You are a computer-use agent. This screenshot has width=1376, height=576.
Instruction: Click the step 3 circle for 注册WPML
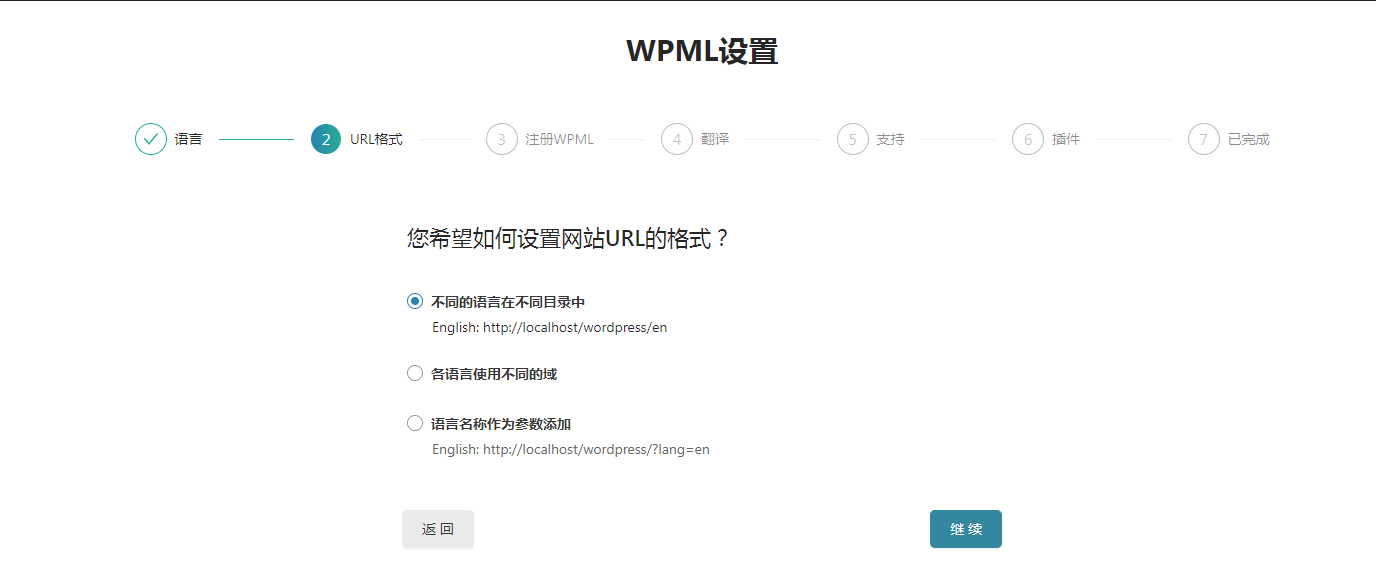pyautogui.click(x=502, y=139)
